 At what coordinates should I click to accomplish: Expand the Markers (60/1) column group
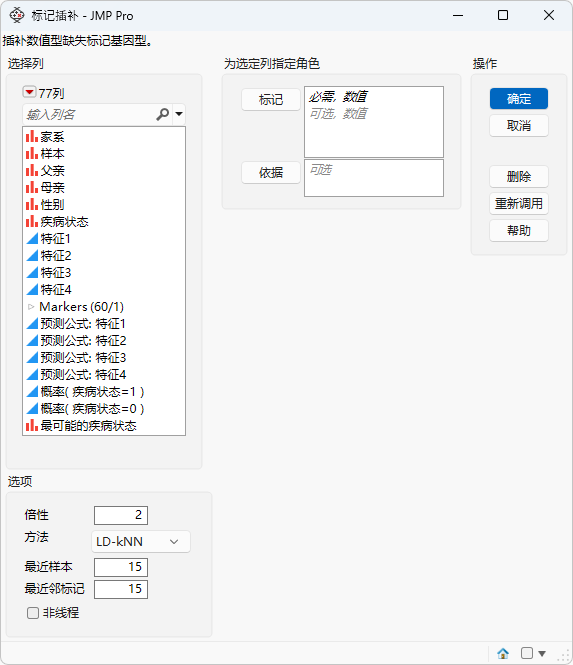point(31,307)
